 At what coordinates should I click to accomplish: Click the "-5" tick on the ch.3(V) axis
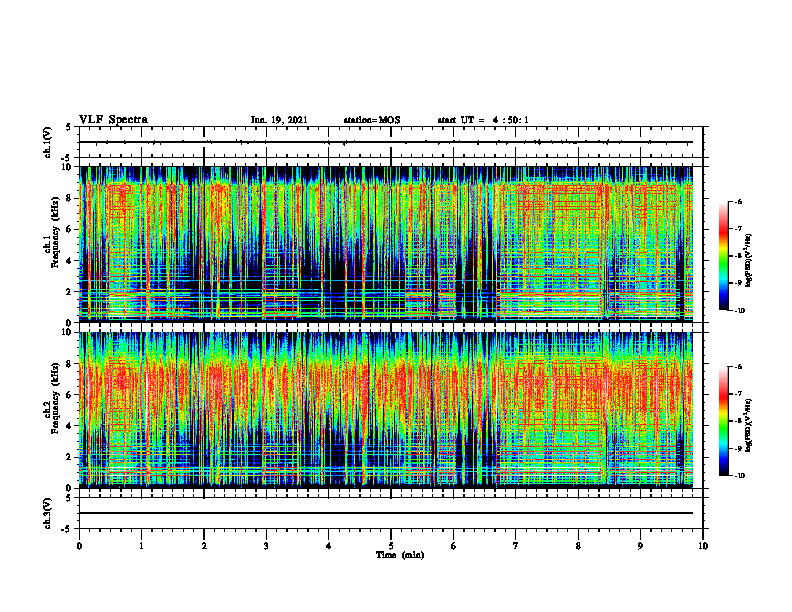pos(67,528)
